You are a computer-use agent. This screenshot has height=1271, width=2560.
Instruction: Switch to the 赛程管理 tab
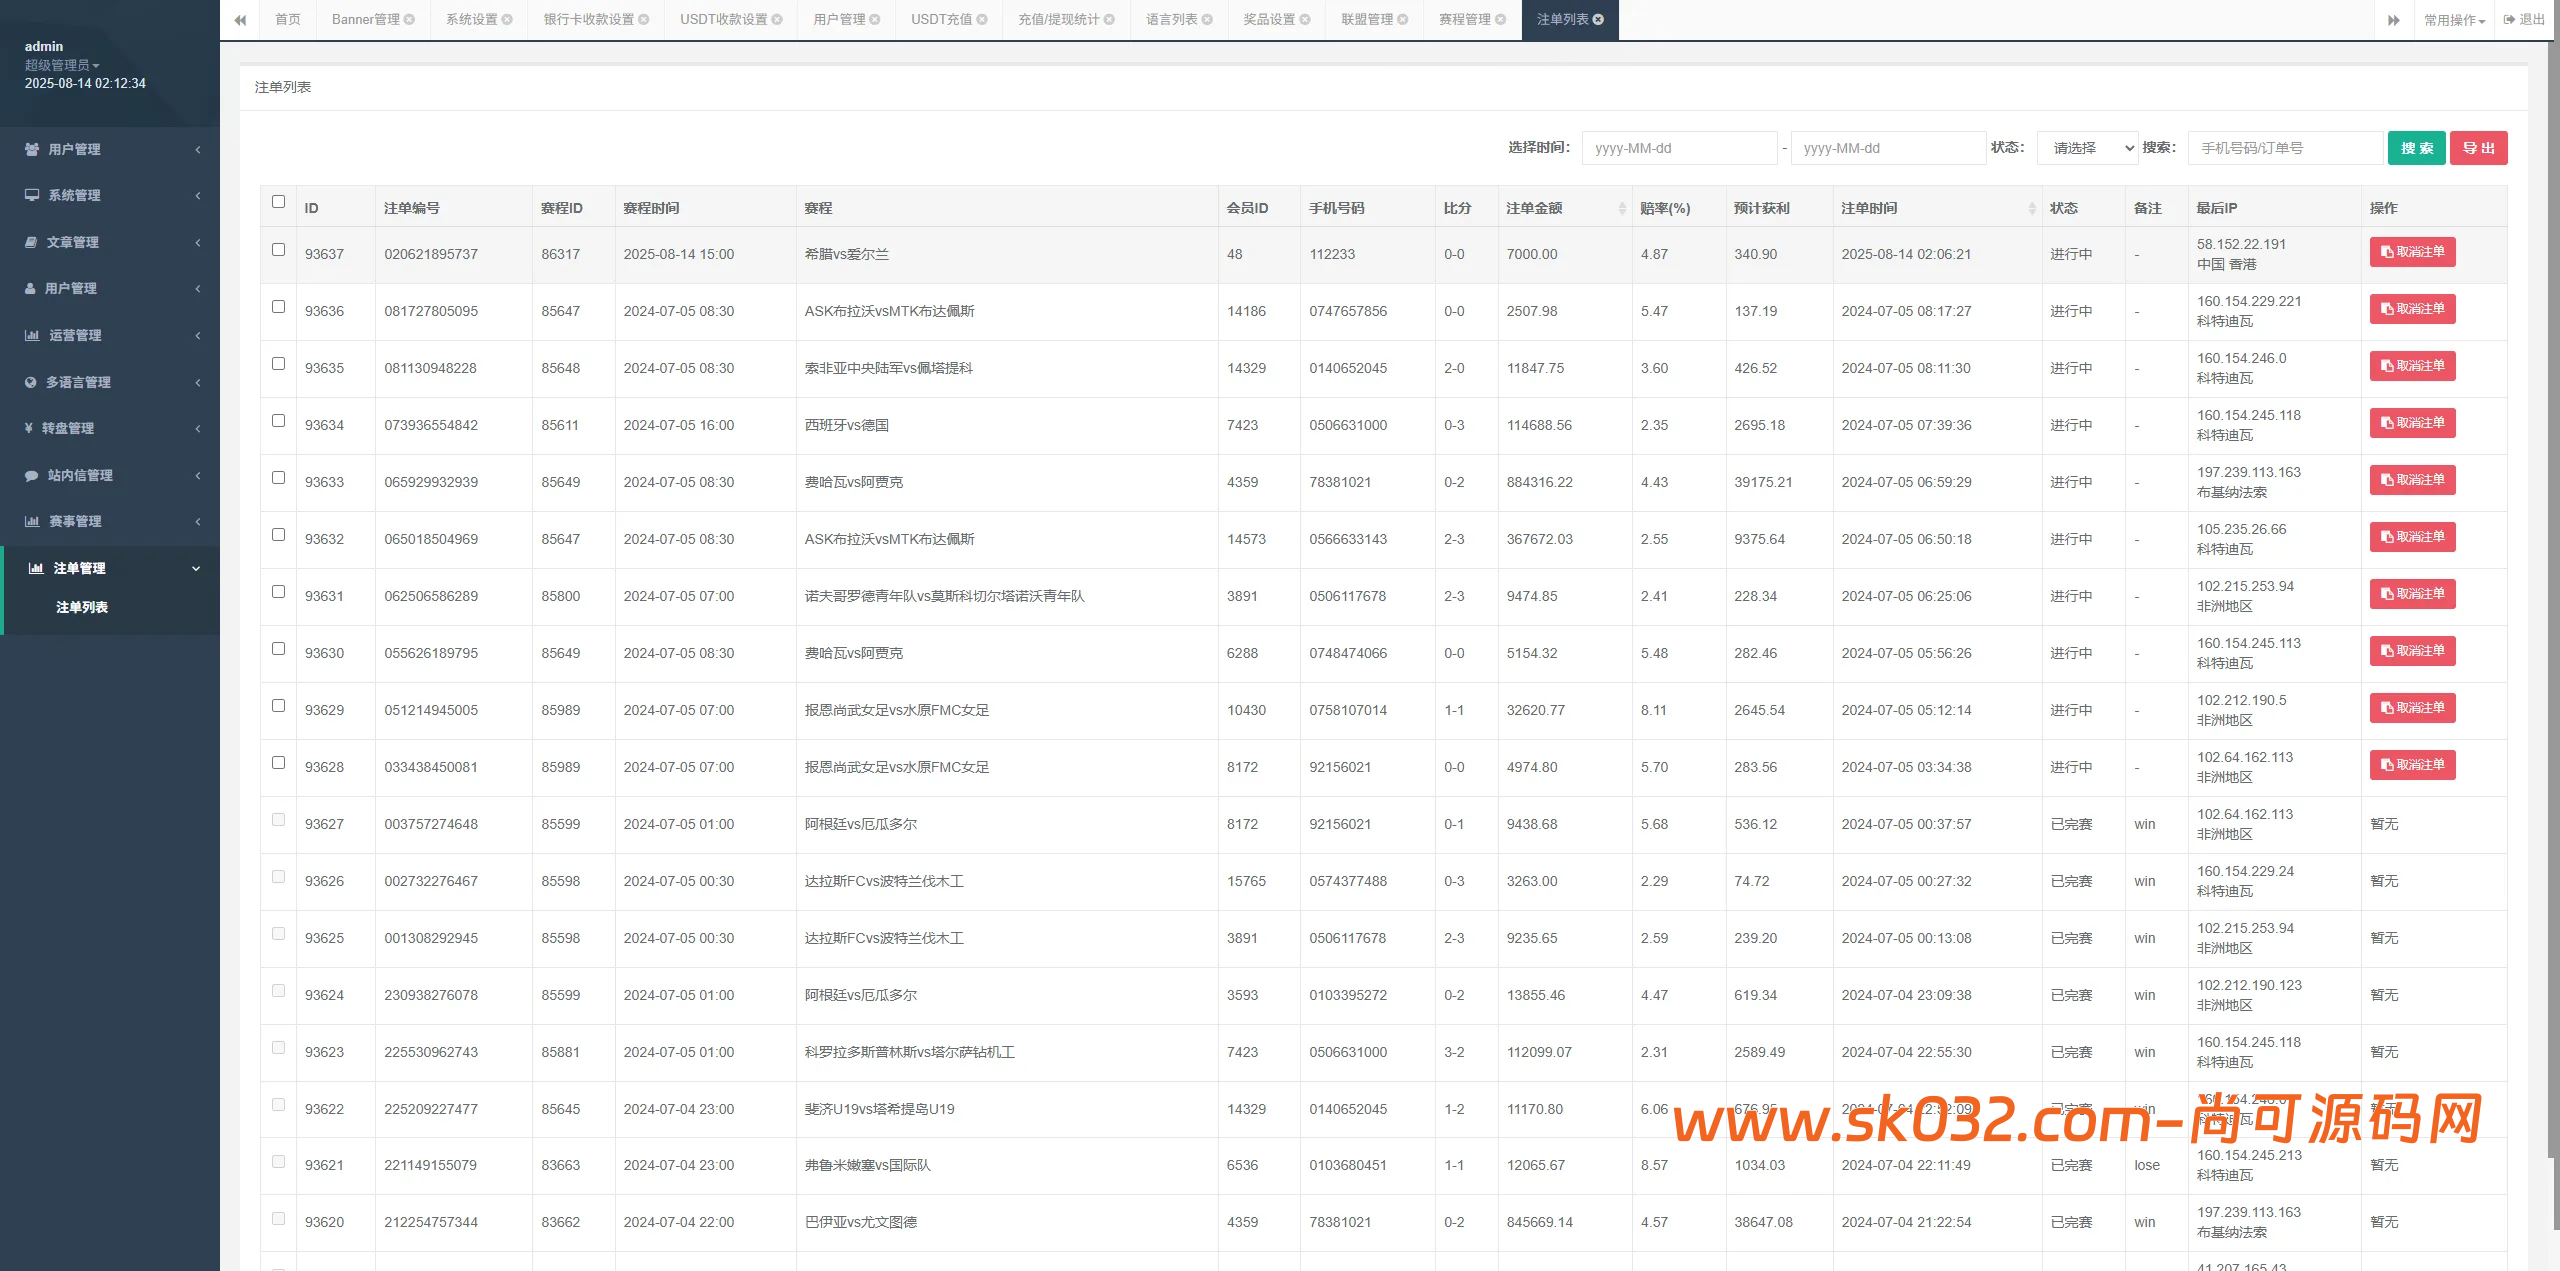pos(1464,20)
